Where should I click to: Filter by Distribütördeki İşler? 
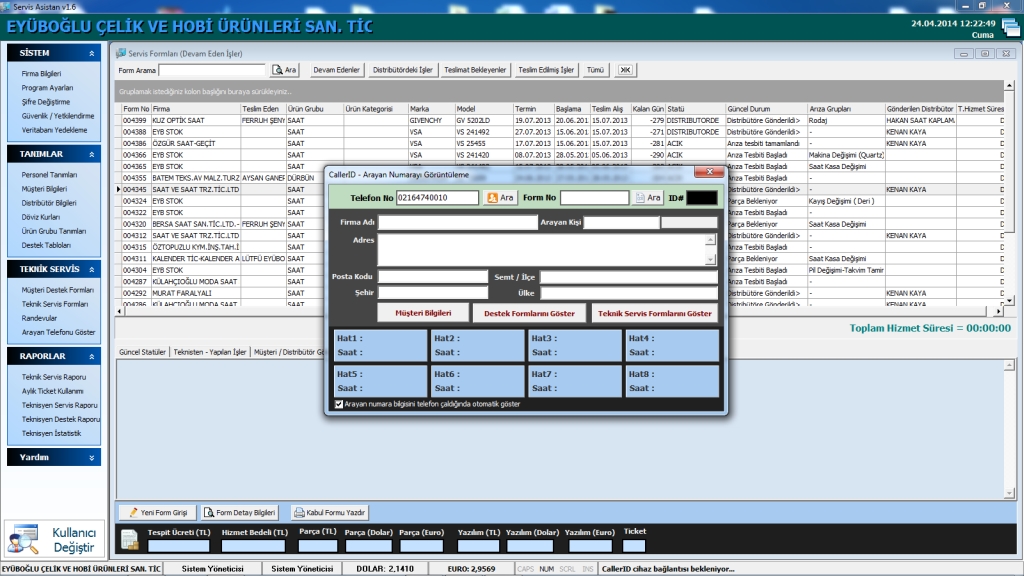pyautogui.click(x=402, y=70)
